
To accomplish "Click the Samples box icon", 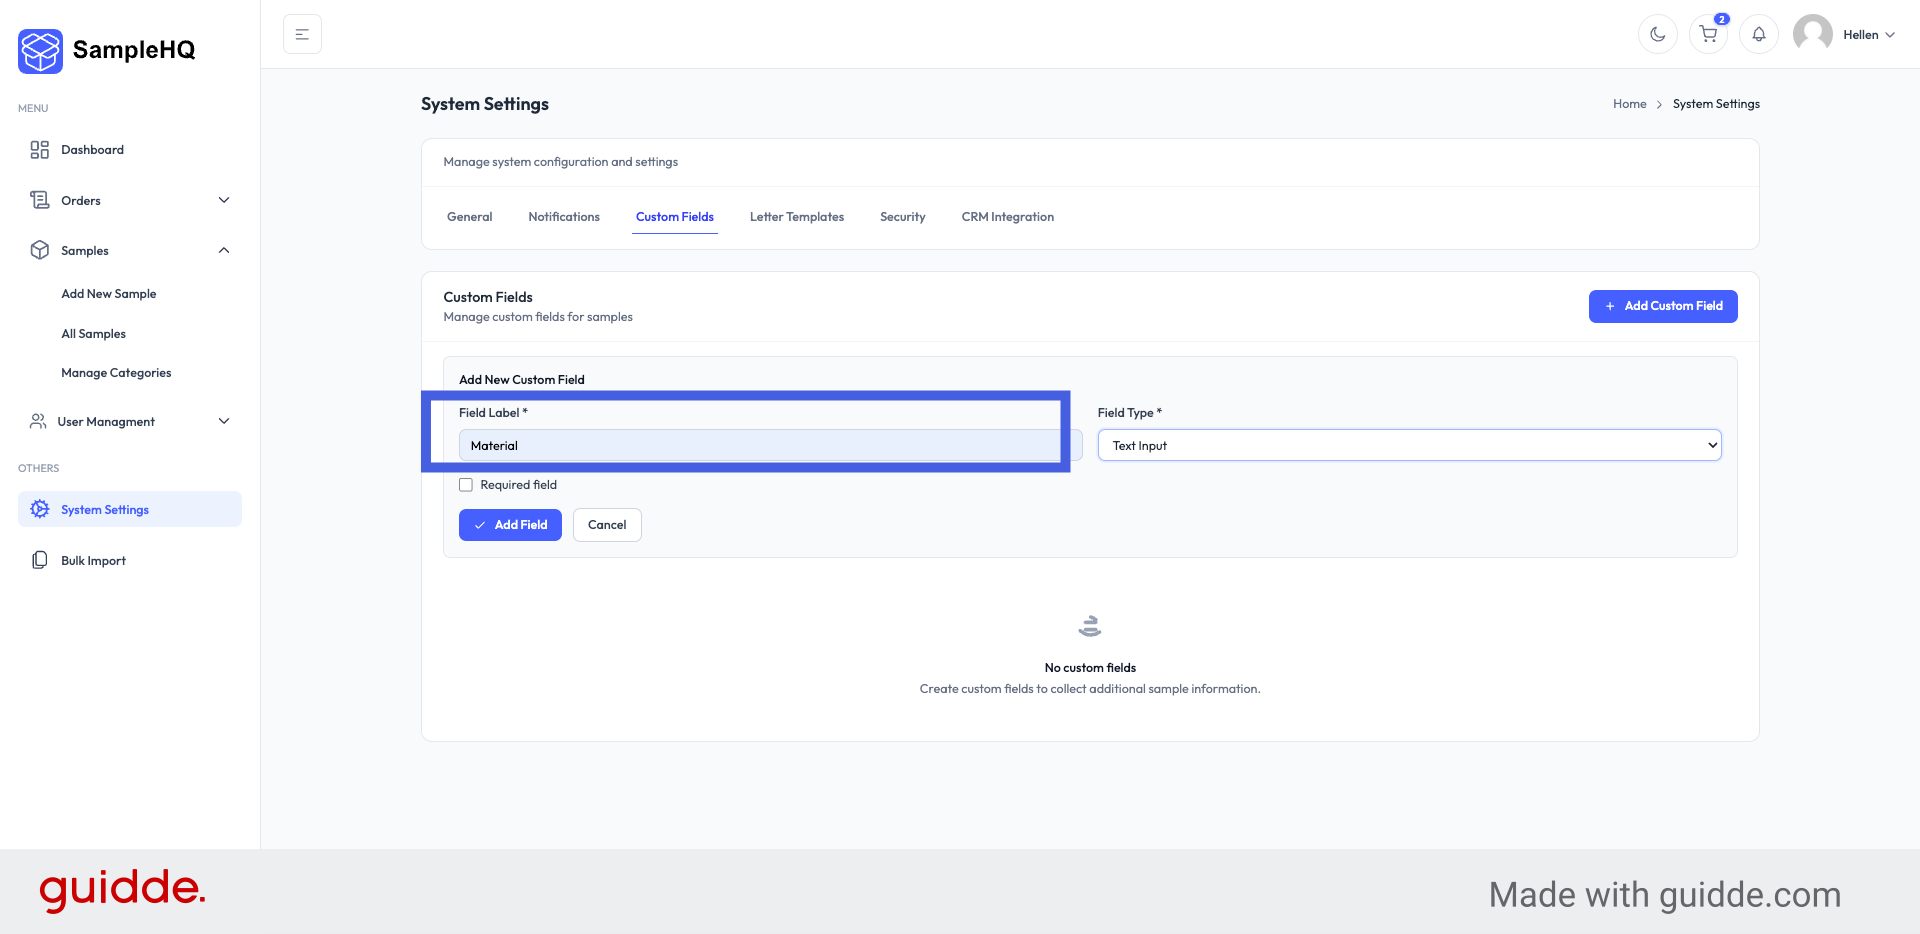I will (x=39, y=250).
